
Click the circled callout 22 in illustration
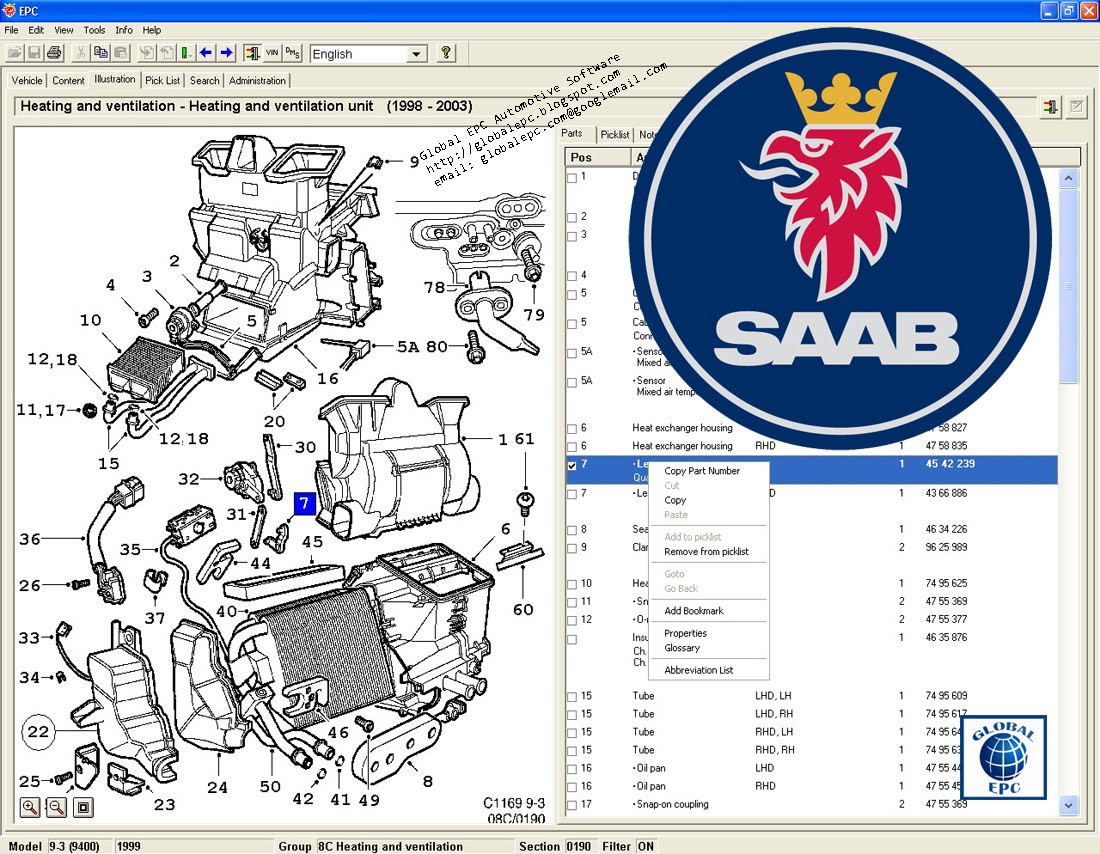tap(38, 732)
